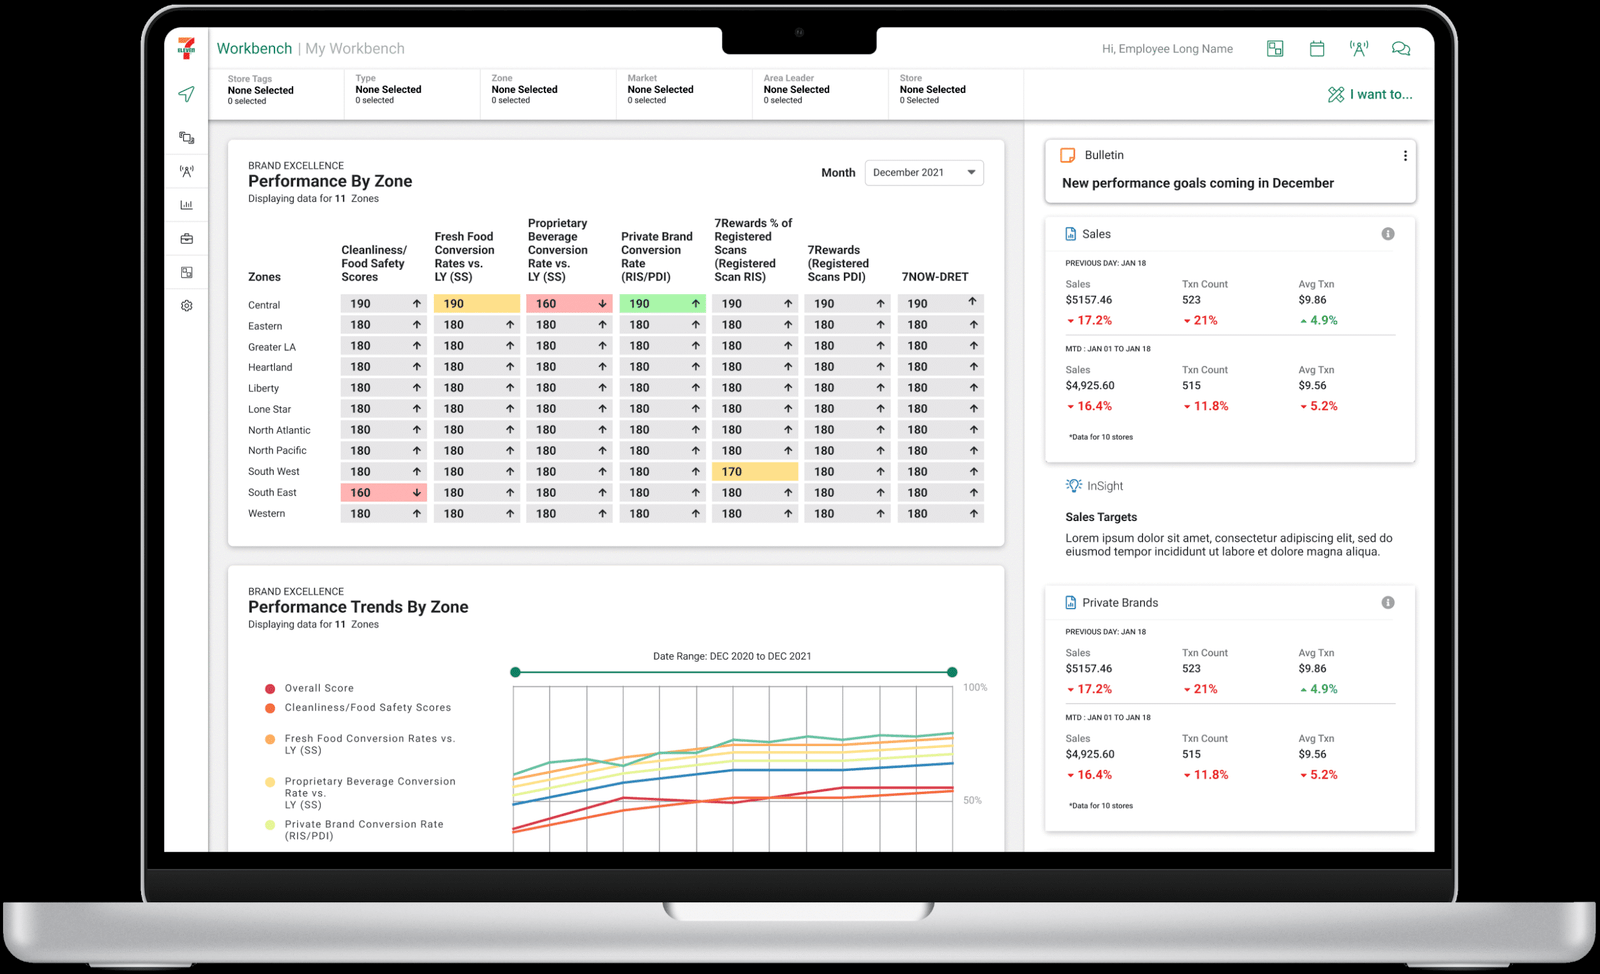Select the Central zone row label
Screen dimensions: 1600x974
click(x=264, y=305)
